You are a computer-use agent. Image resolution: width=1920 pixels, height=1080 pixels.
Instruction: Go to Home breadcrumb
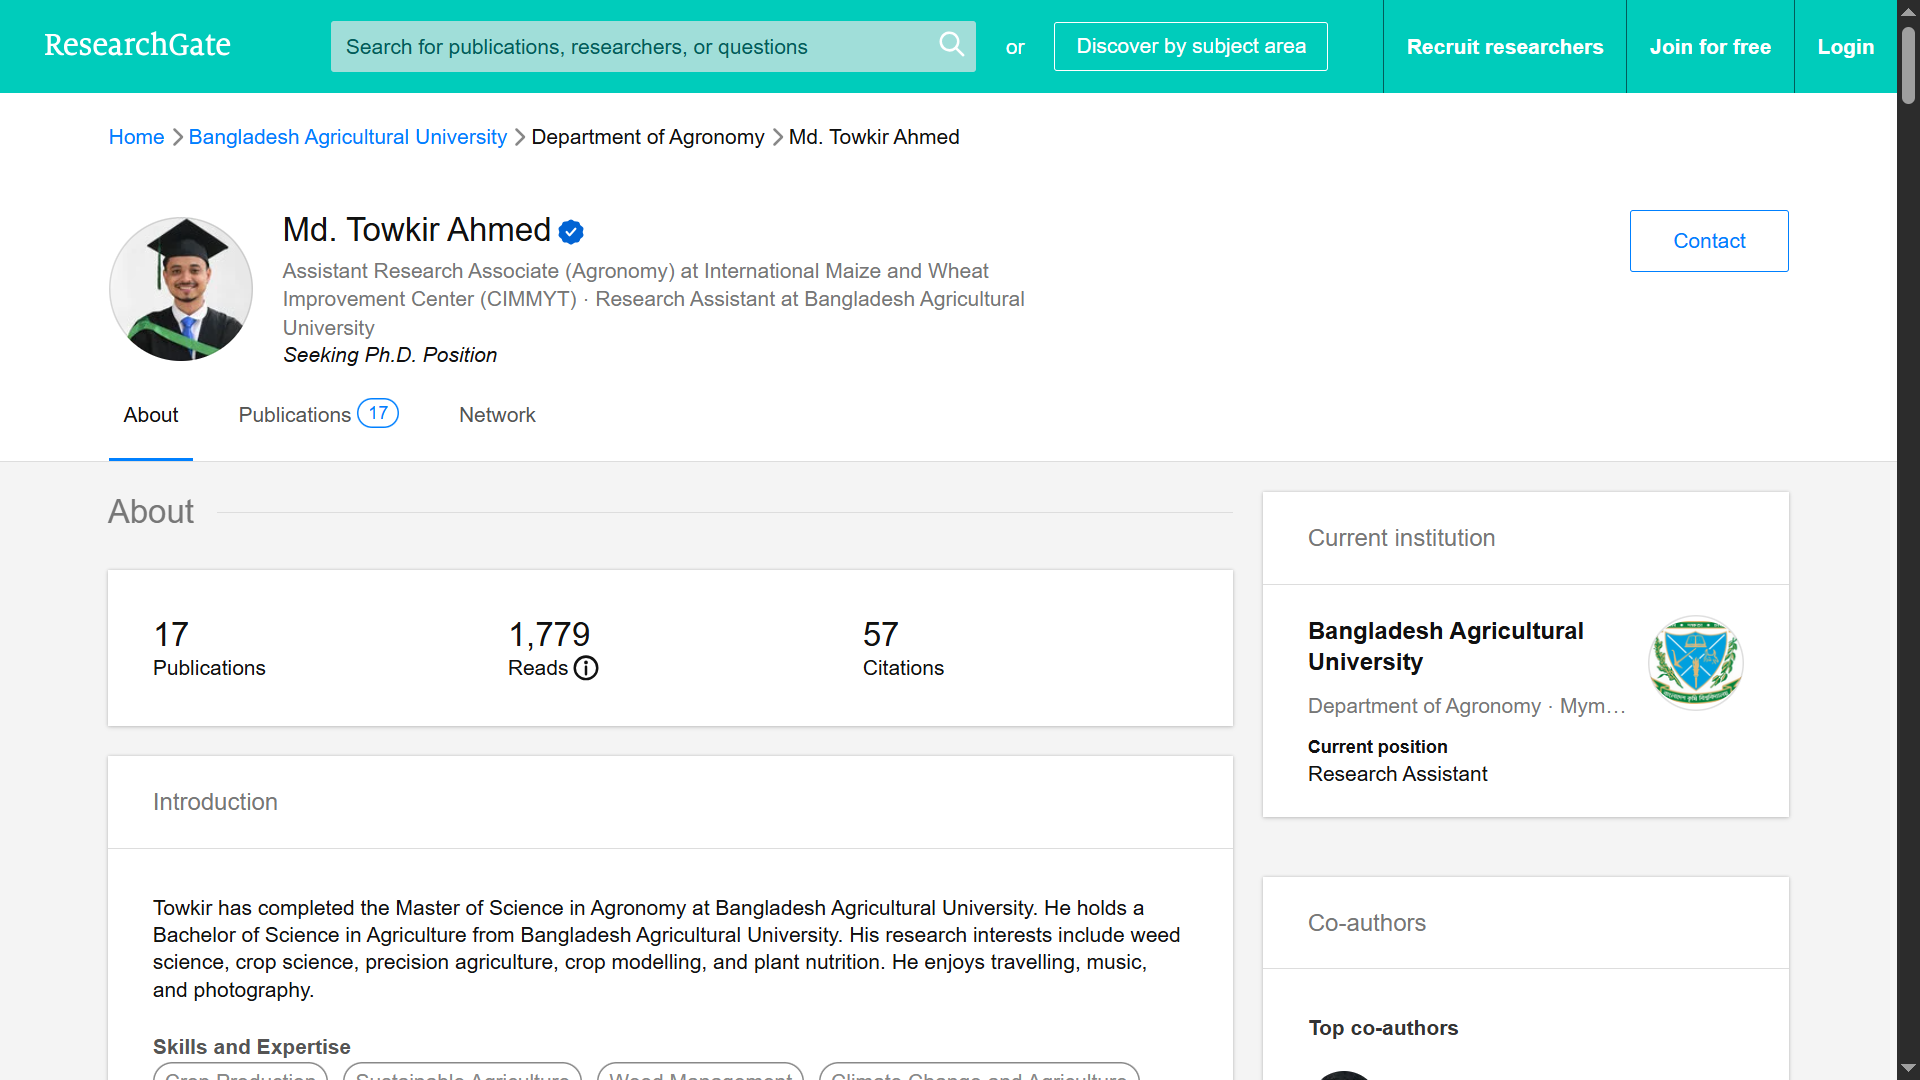coord(136,137)
